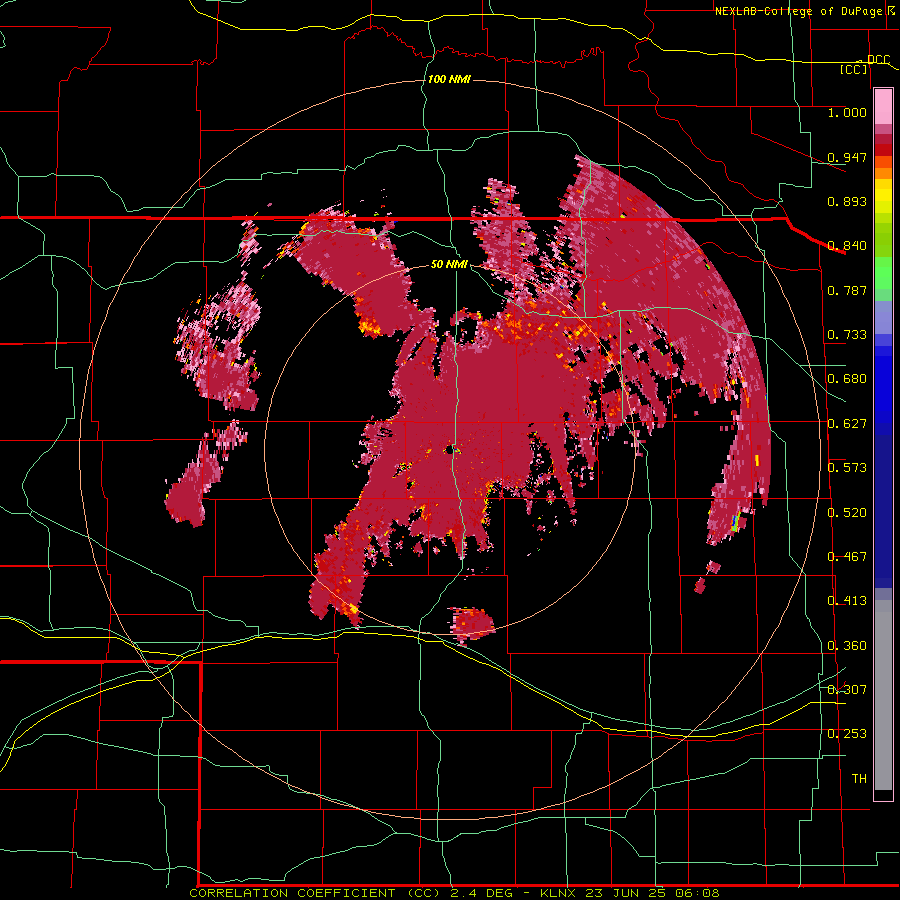This screenshot has height=900, width=900.
Task: Click the 50 NMI range ring label
Action: pos(449,264)
